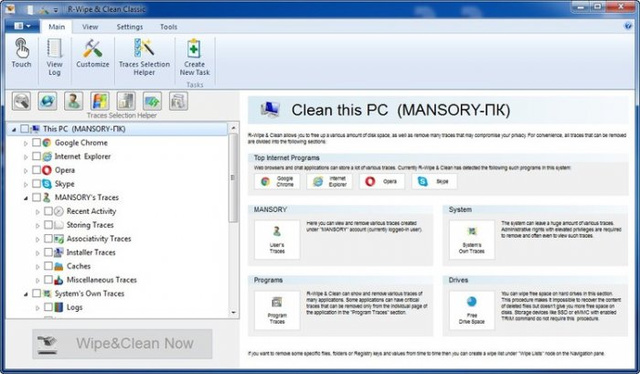Click the Windows flag system helper icon

tap(100, 101)
